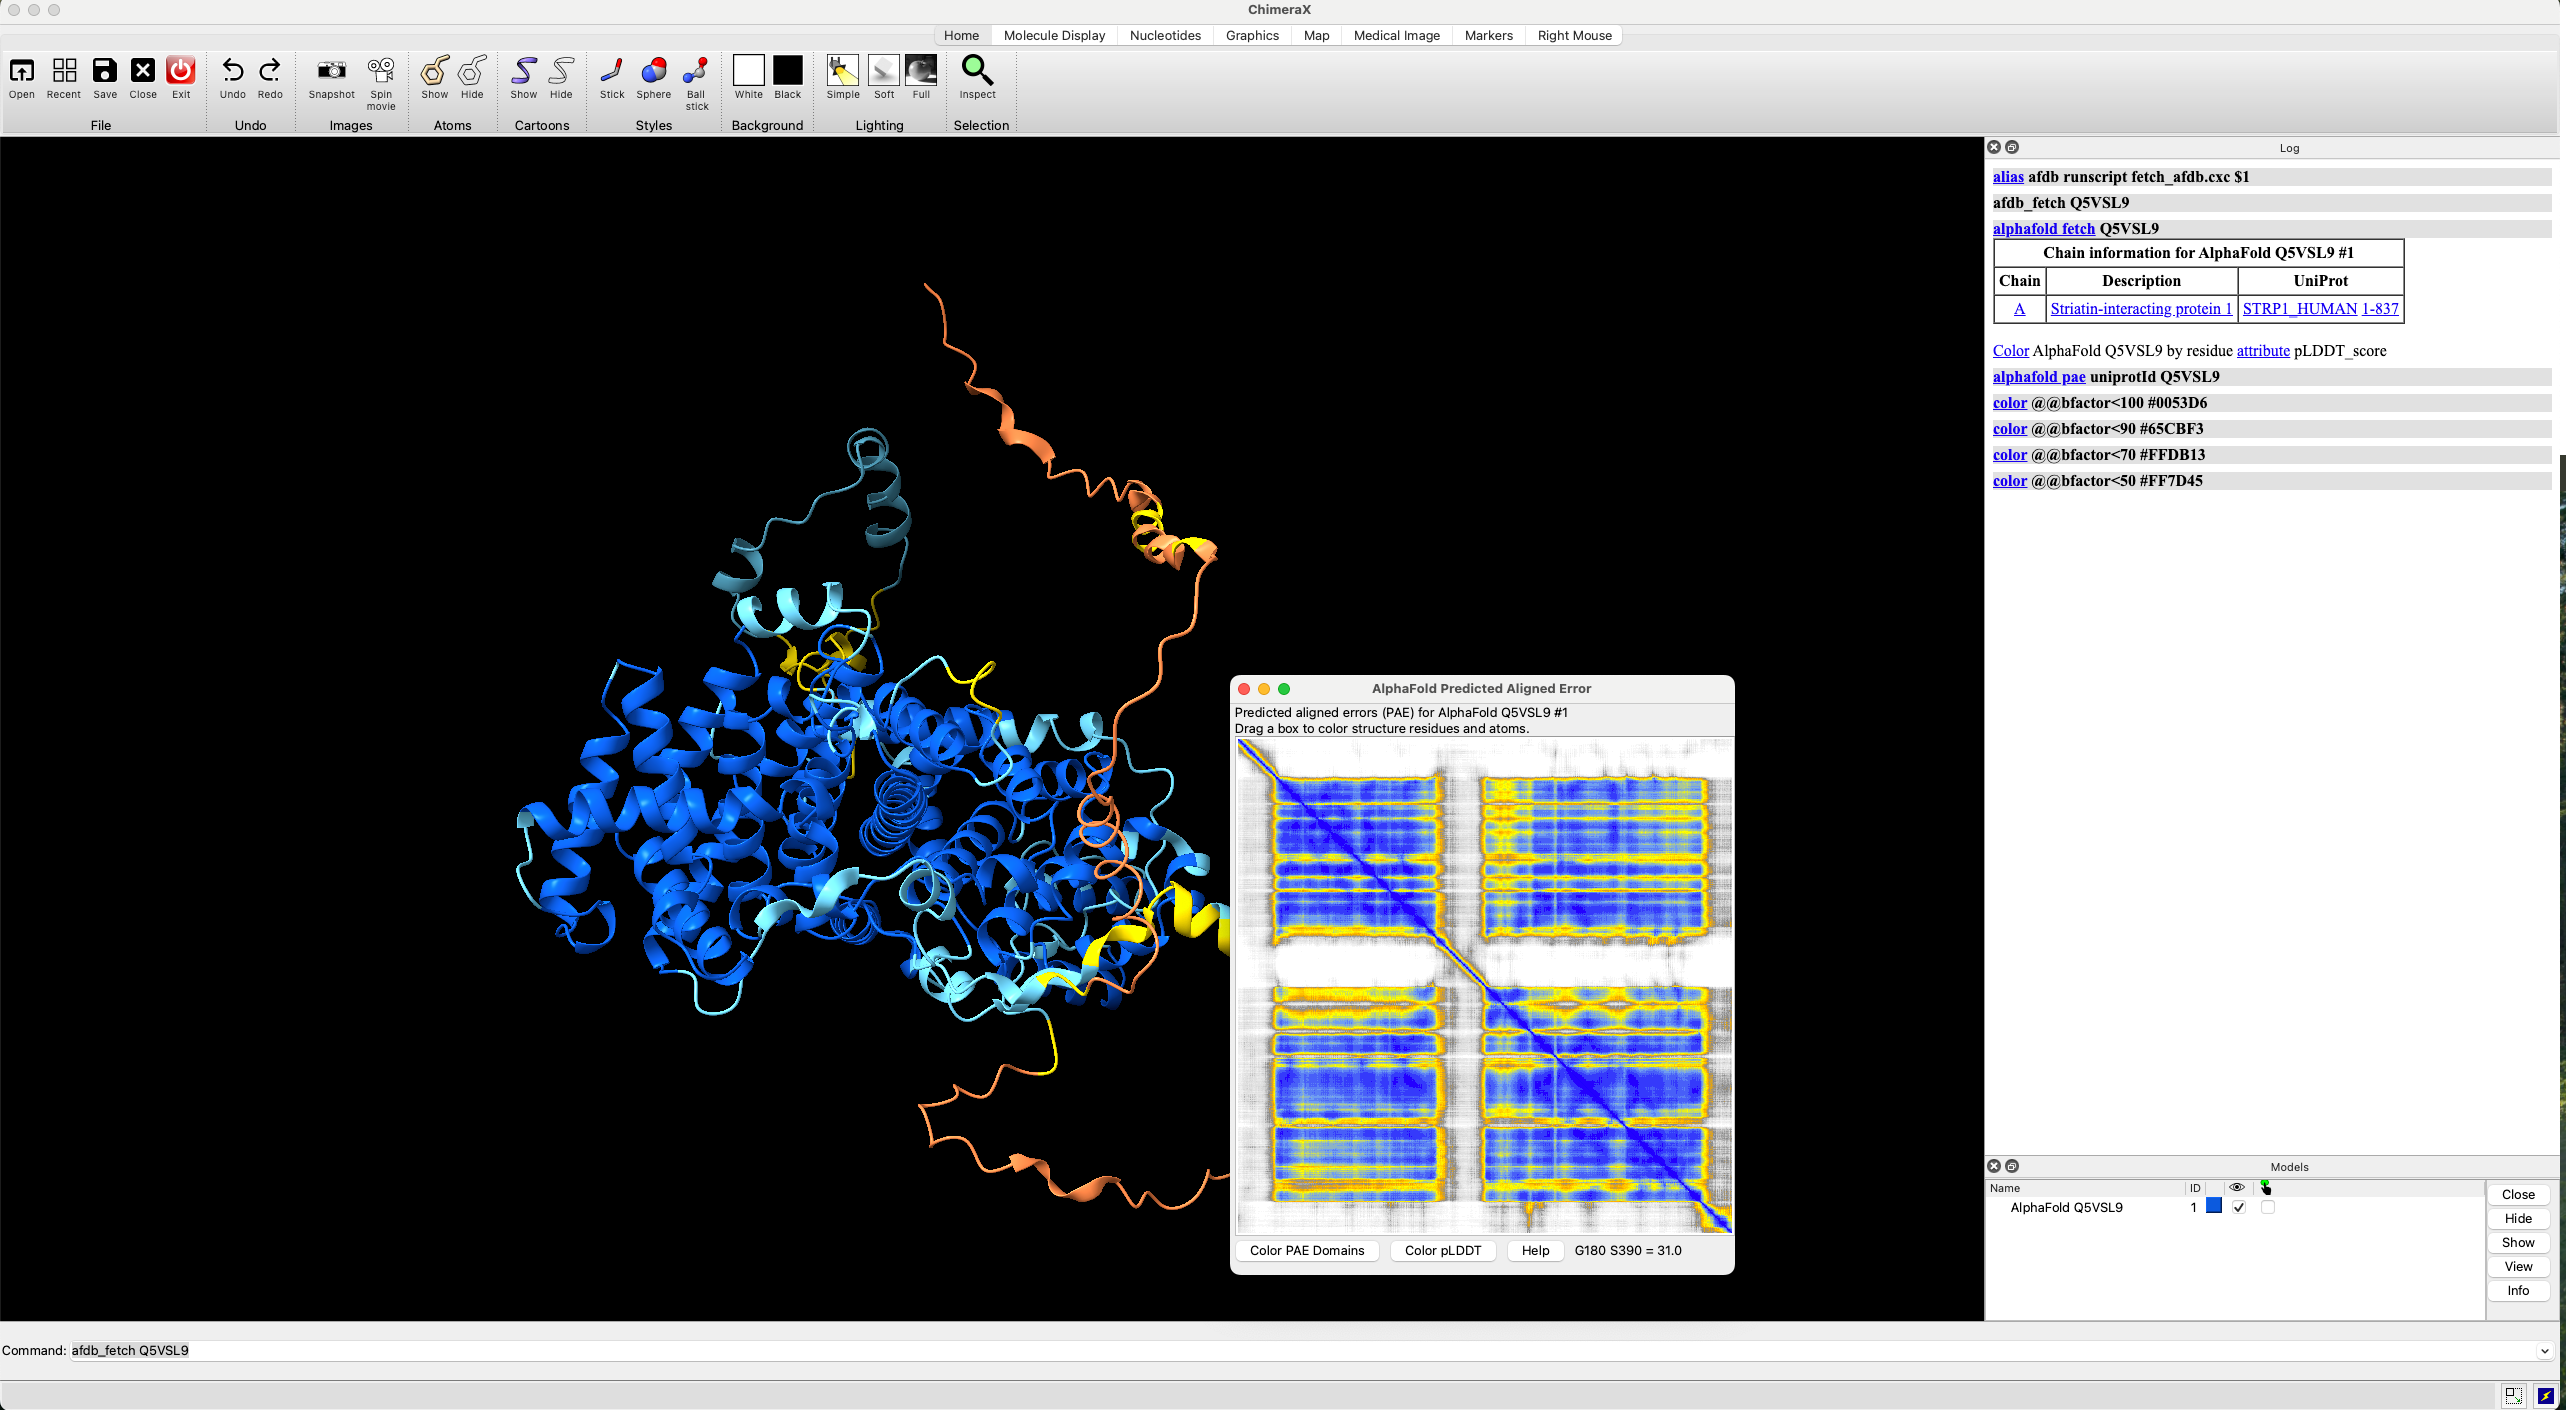Open the Molecule Display tab

click(1054, 35)
